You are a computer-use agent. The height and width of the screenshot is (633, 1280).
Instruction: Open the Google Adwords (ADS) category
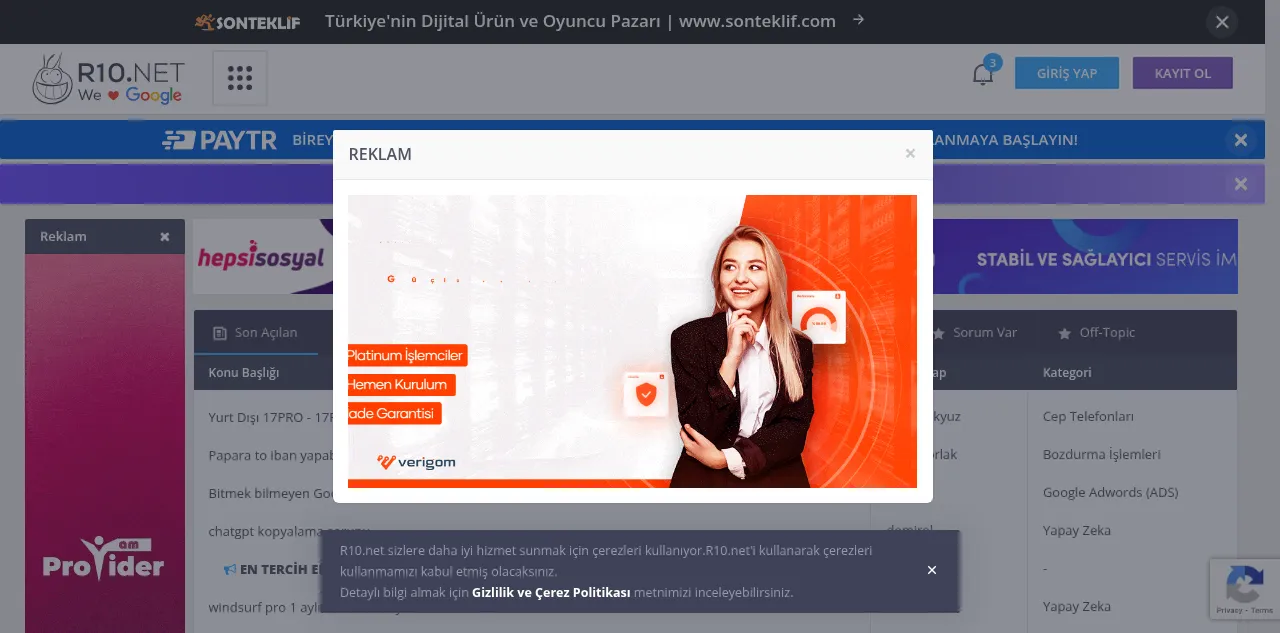click(1110, 492)
